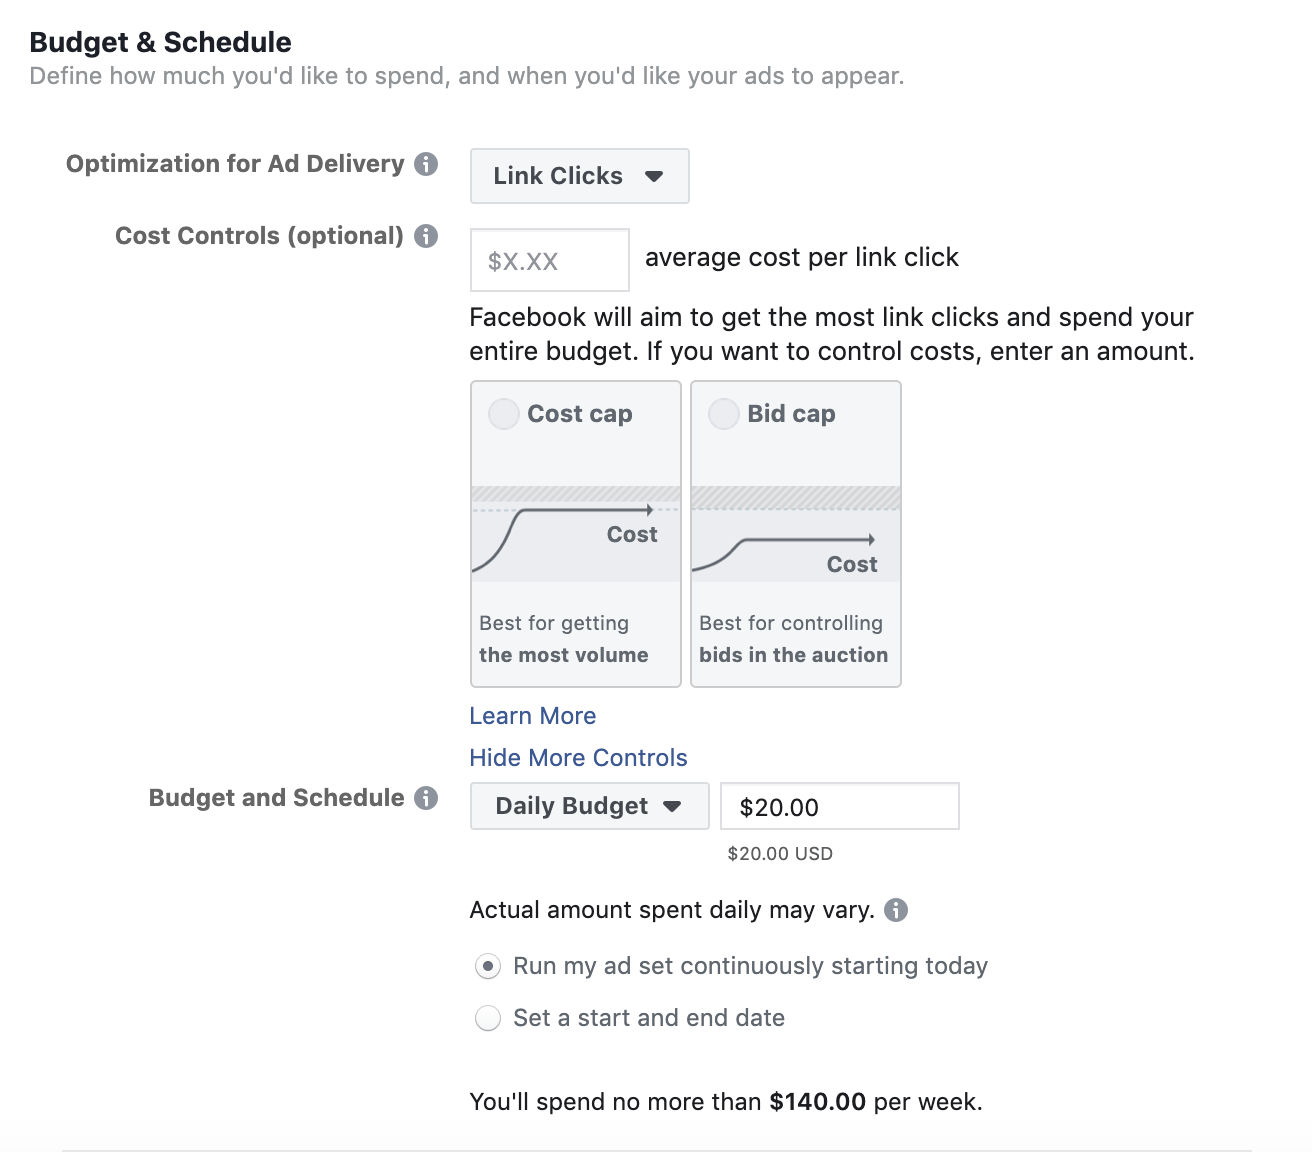The image size is (1312, 1152).
Task: Click info icon beside Budget and Schedule label
Action: [x=426, y=798]
